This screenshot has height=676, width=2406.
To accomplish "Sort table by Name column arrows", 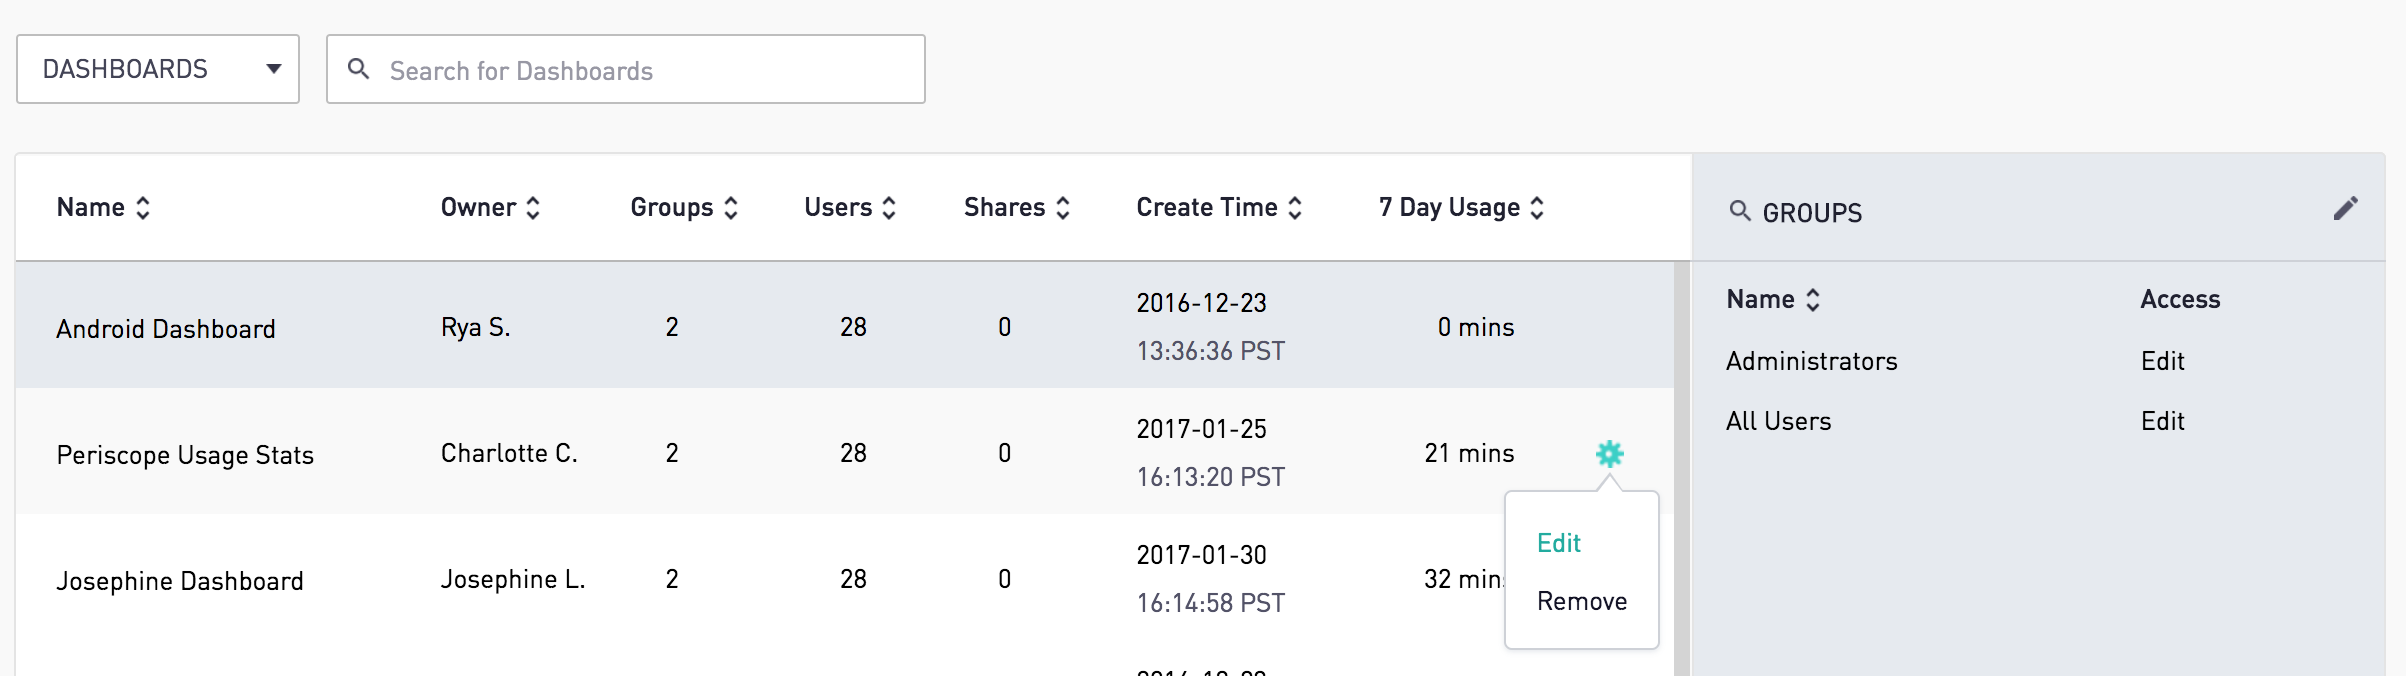I will 143,208.
